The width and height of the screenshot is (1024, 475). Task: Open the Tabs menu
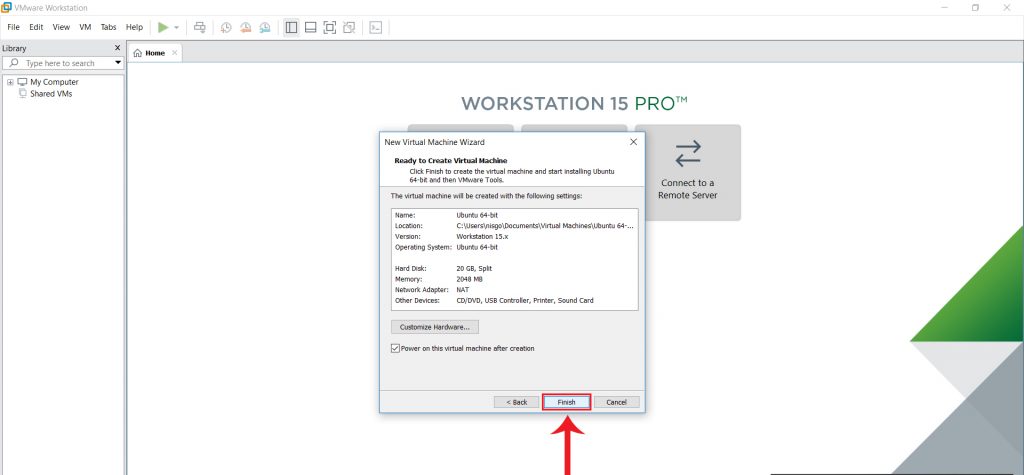(x=108, y=27)
